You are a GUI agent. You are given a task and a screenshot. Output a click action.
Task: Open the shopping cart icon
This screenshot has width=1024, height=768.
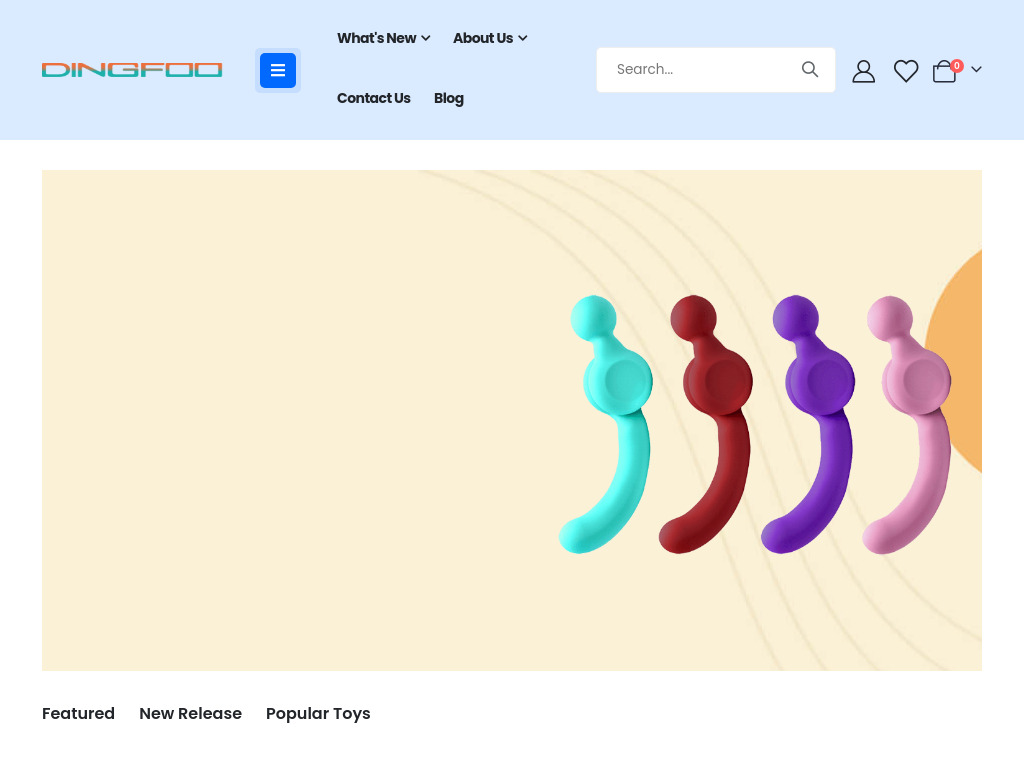coord(946,71)
